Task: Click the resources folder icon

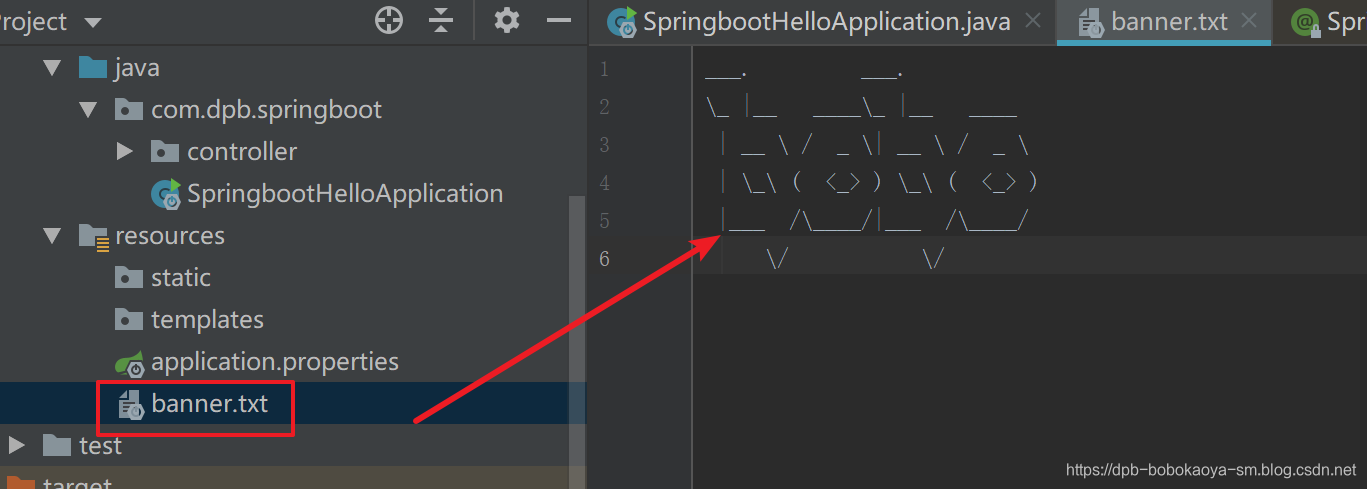Action: pyautogui.click(x=94, y=236)
